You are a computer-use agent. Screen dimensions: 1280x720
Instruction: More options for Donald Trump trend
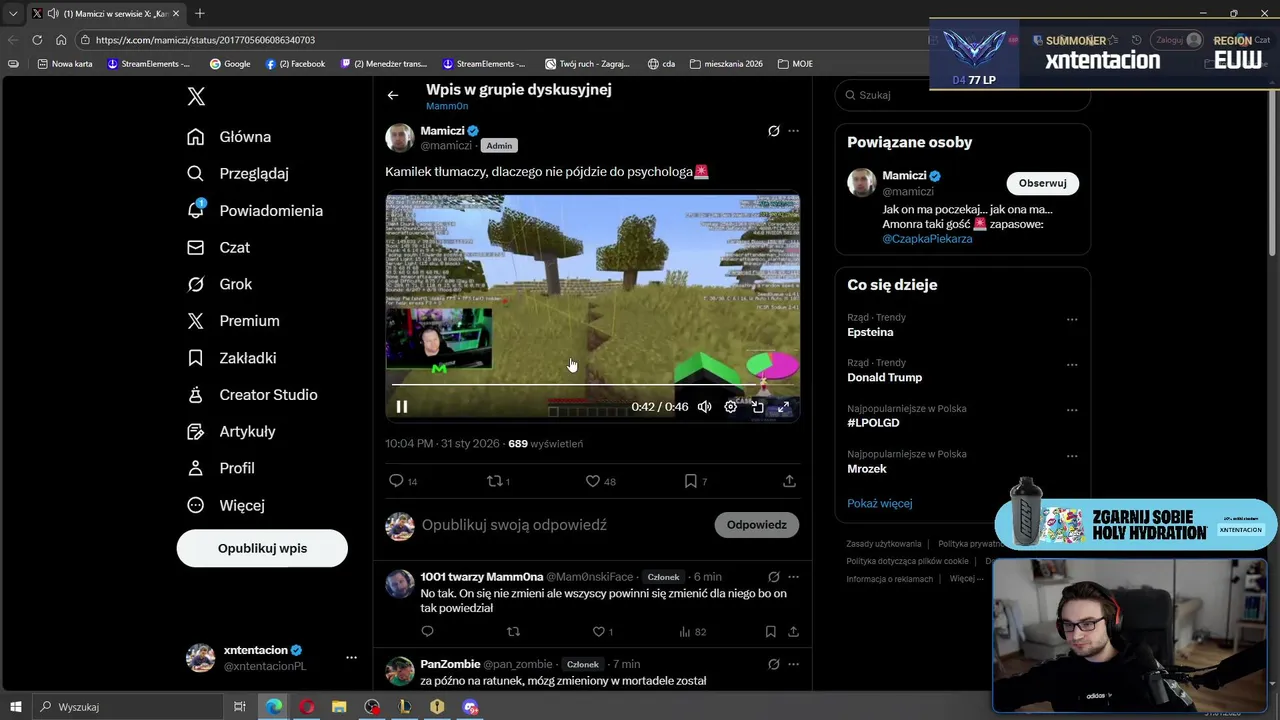pos(1072,365)
